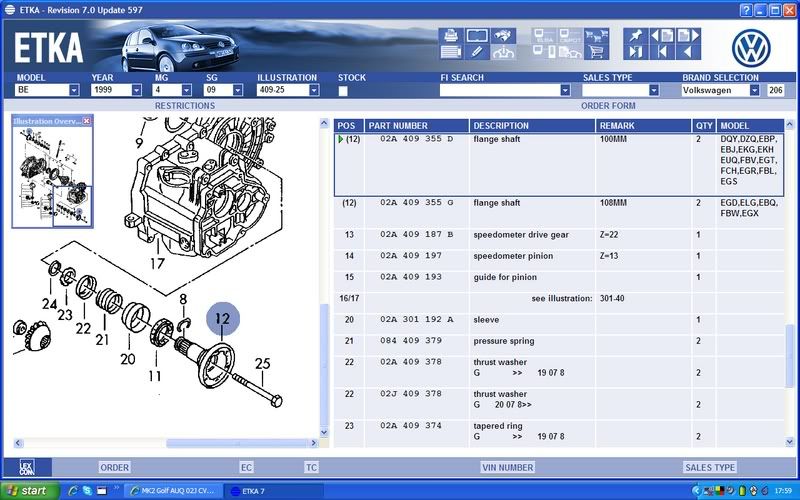
Task: Click the EC button
Action: point(246,467)
